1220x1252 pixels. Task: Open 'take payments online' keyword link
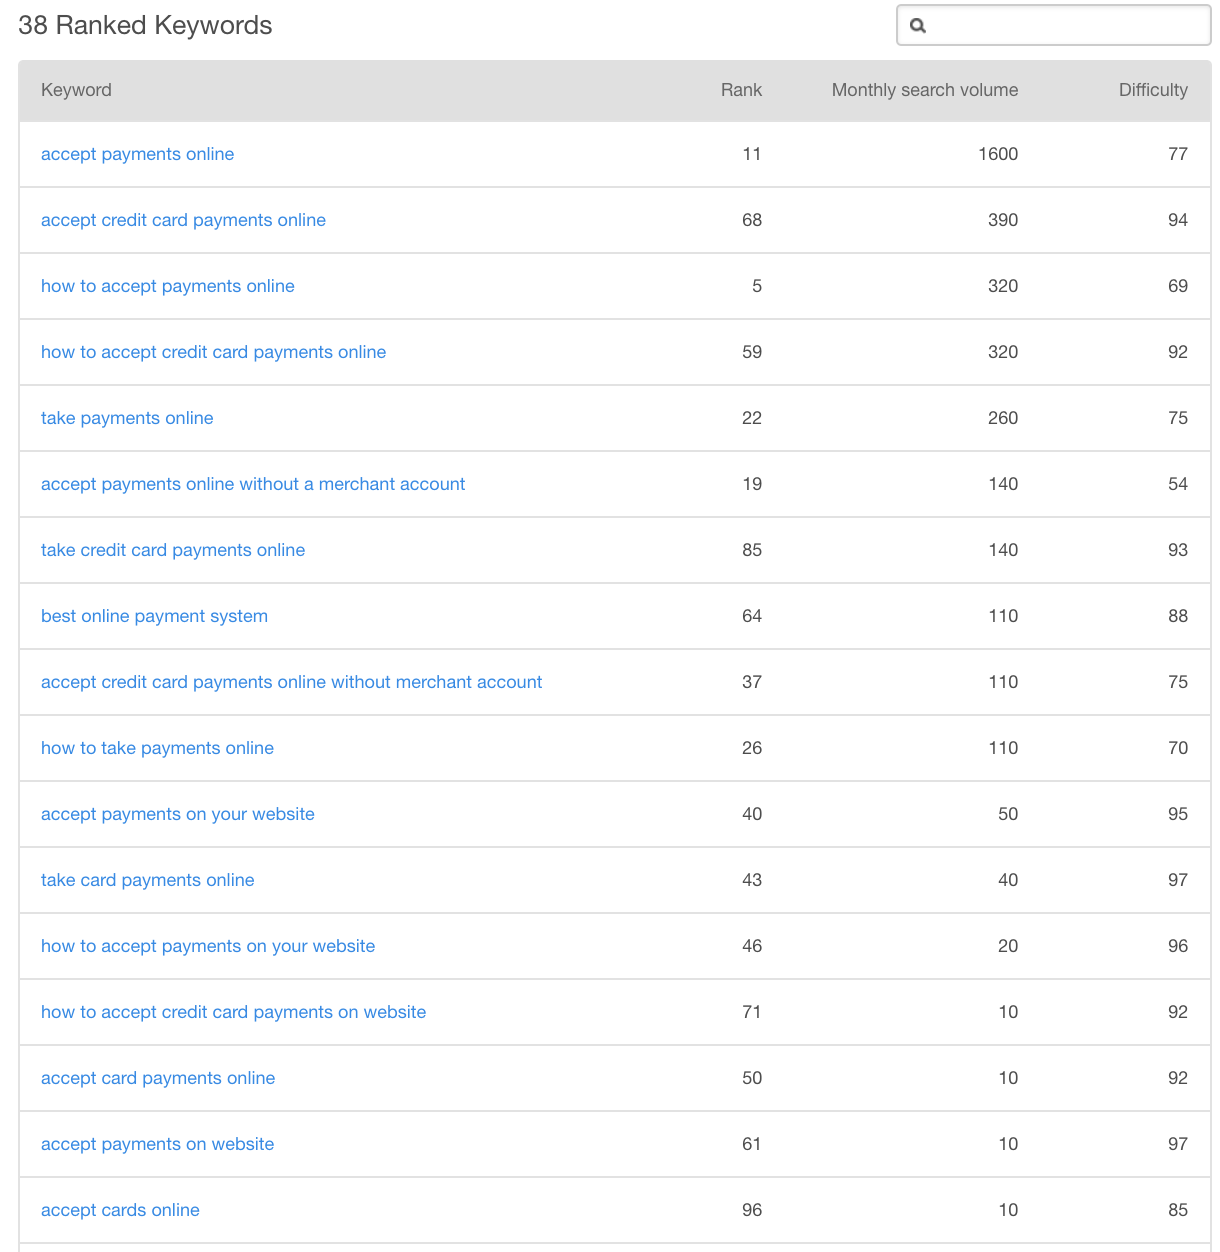tap(127, 418)
